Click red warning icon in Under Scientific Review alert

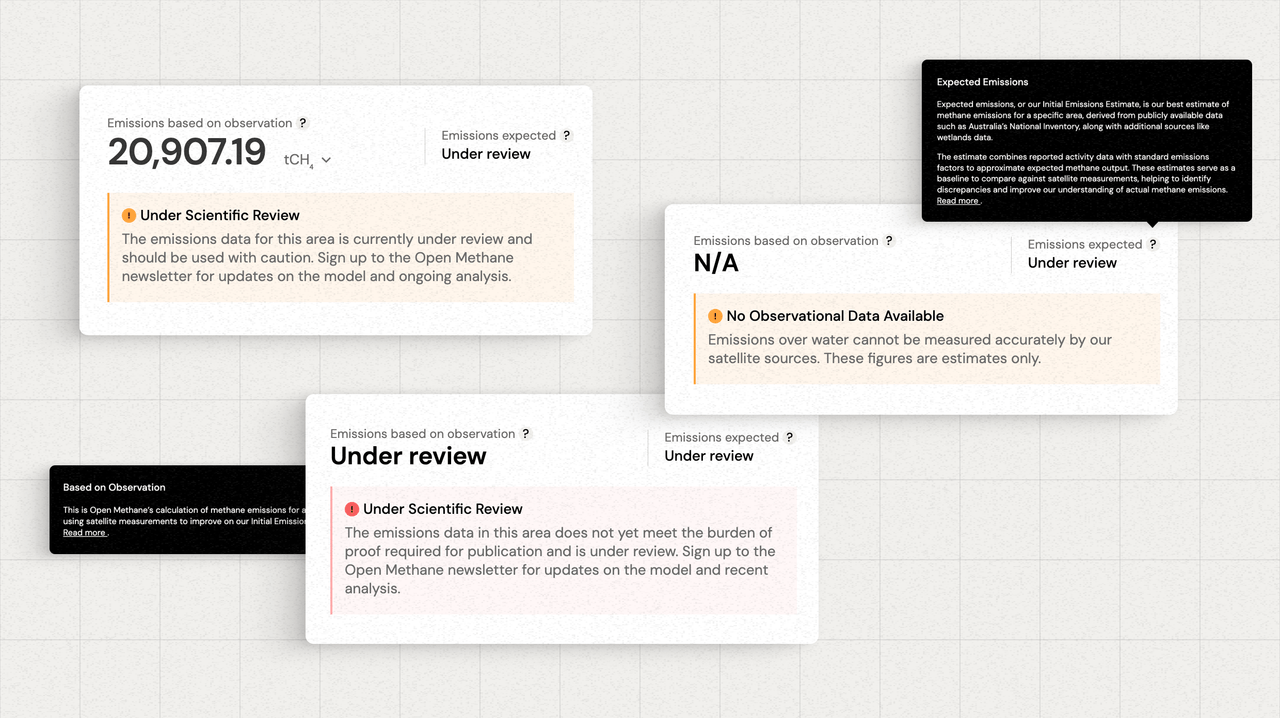pyautogui.click(x=351, y=509)
